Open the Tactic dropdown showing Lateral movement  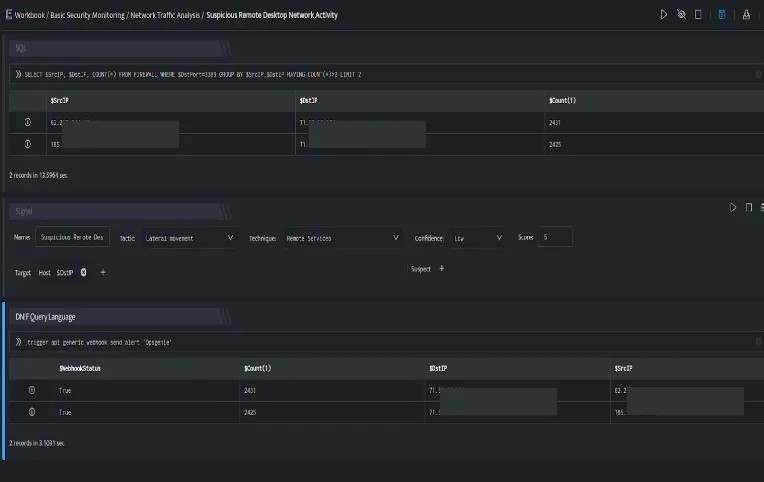[190, 238]
